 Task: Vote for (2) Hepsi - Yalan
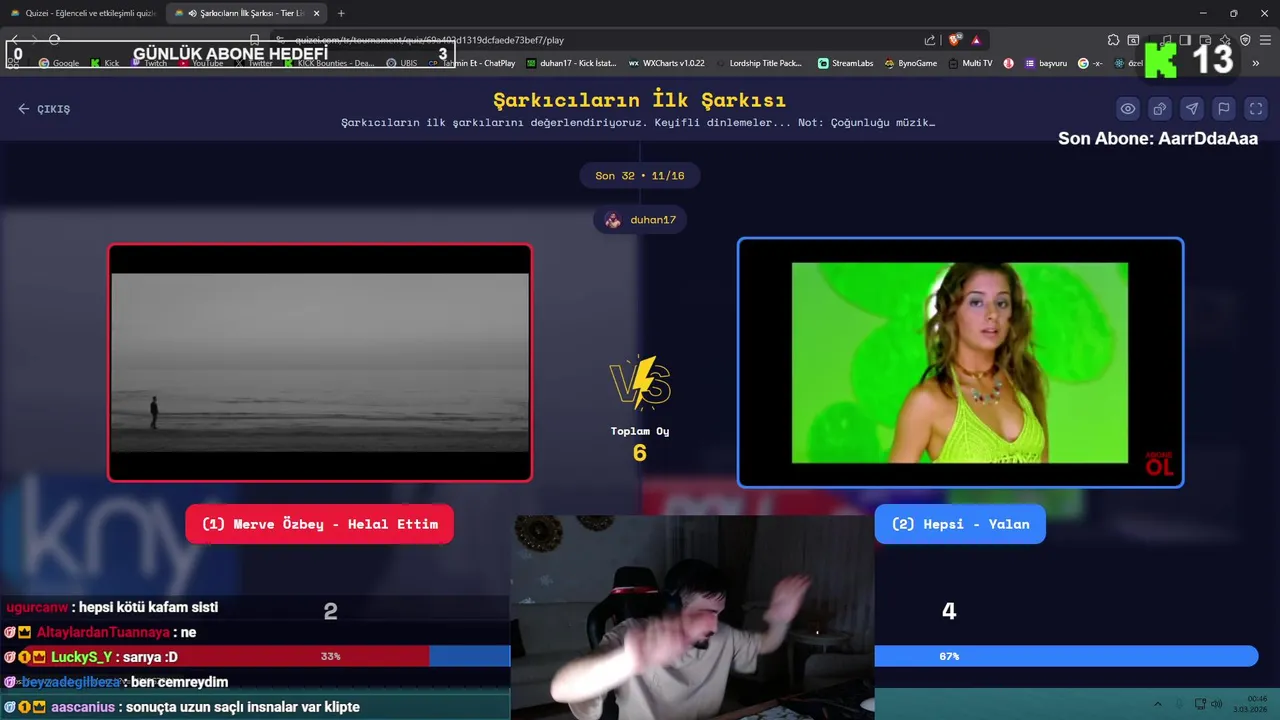[x=960, y=524]
